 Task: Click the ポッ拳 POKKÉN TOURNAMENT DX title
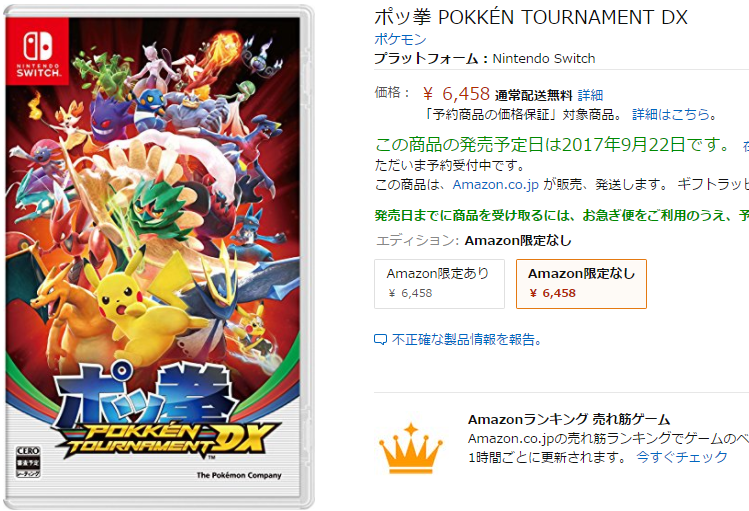coord(531,17)
